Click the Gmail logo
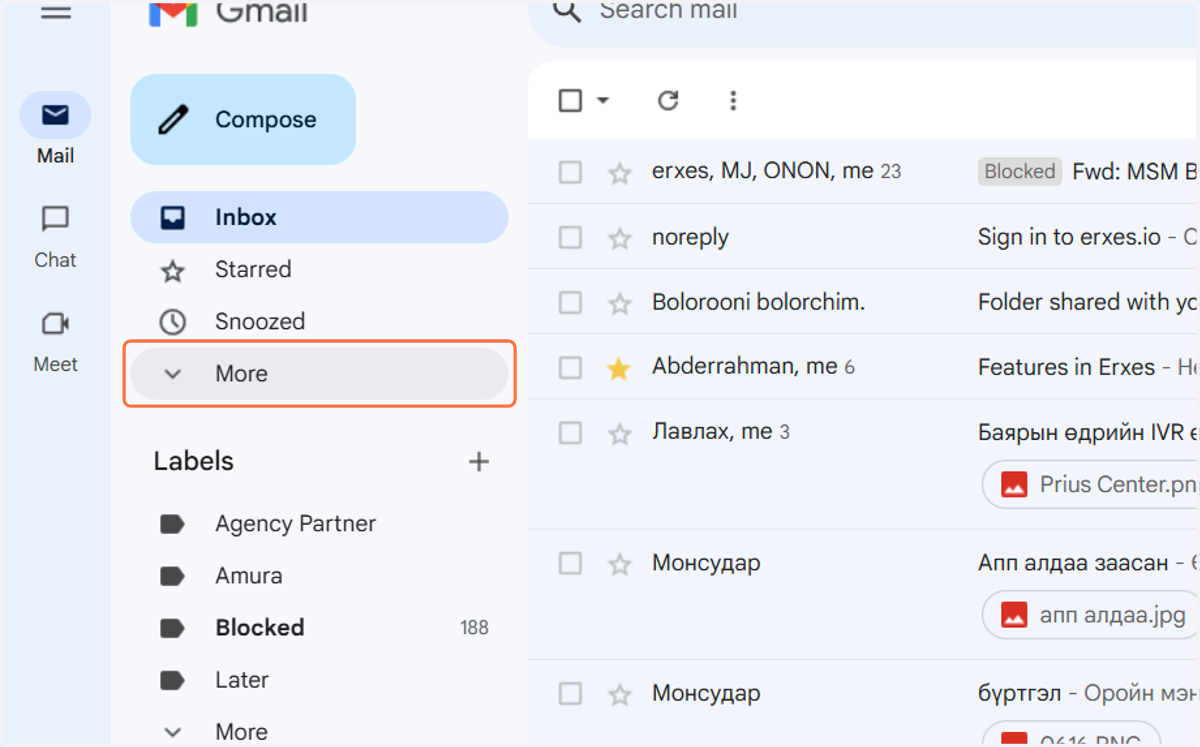This screenshot has height=747, width=1200. tap(229, 12)
